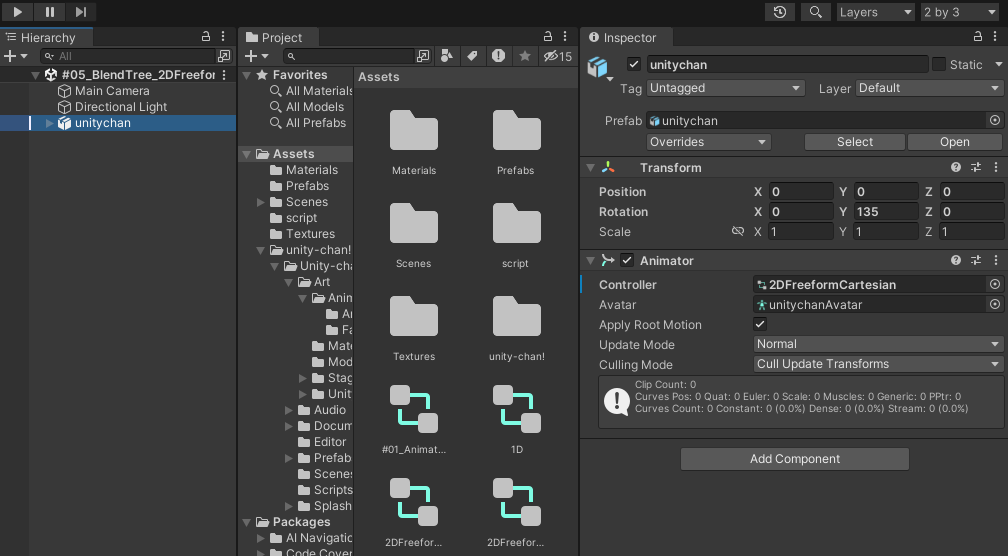Click the prefab Open button

(x=955, y=142)
